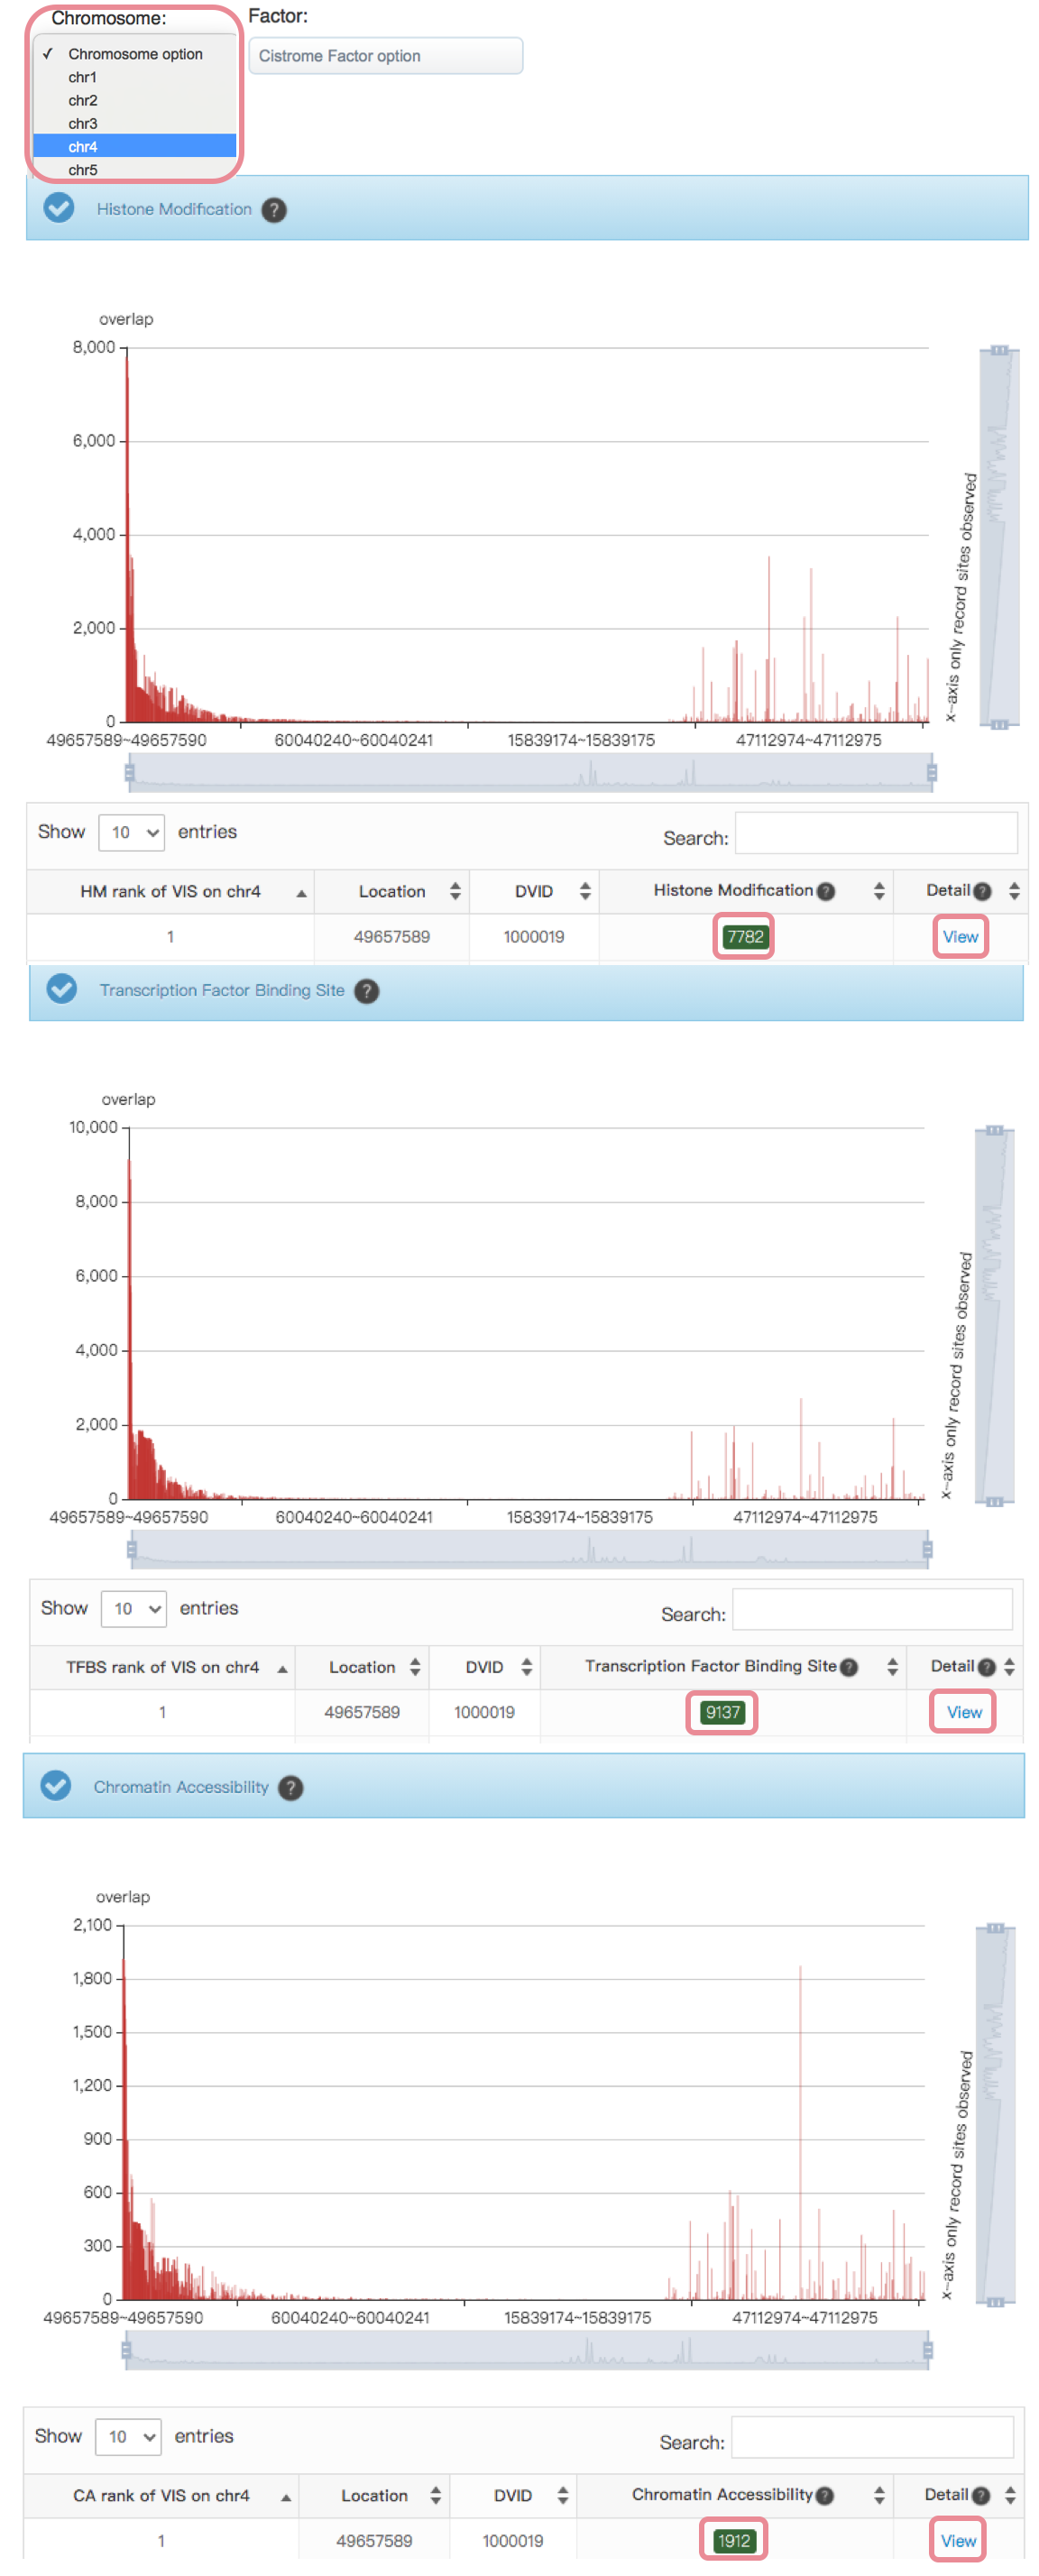The height and width of the screenshot is (2576, 1039).
Task: Click sort arrows on the first table's DVID column
Action: click(585, 891)
